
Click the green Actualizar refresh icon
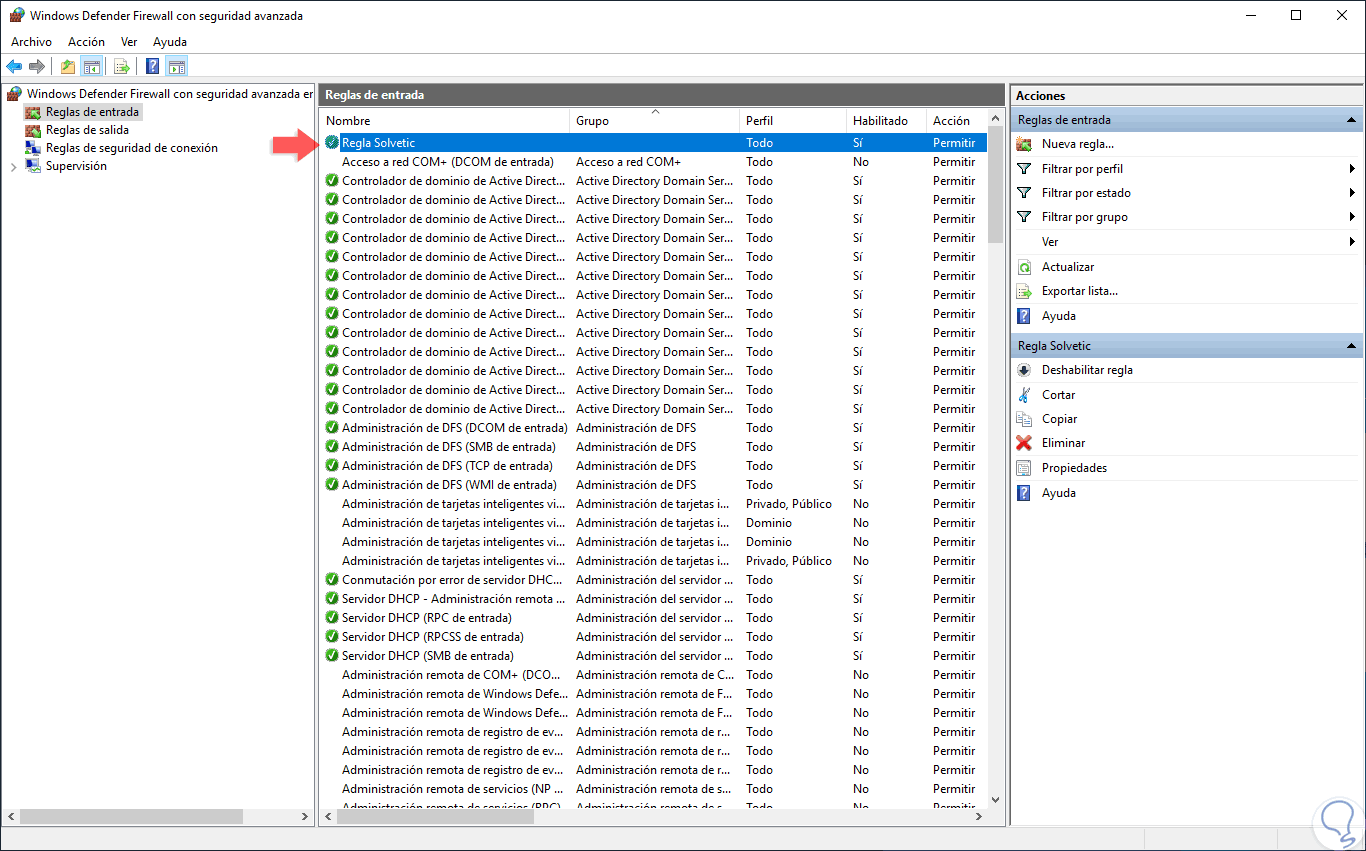pos(1024,267)
